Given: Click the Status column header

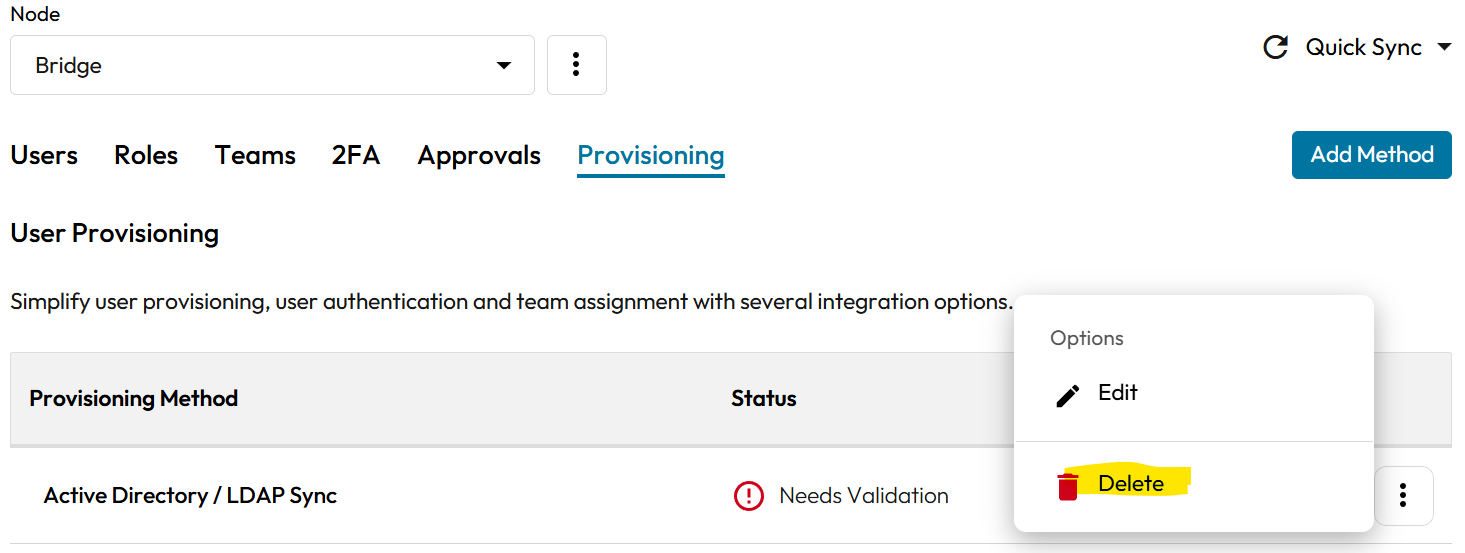Looking at the screenshot, I should (764, 399).
